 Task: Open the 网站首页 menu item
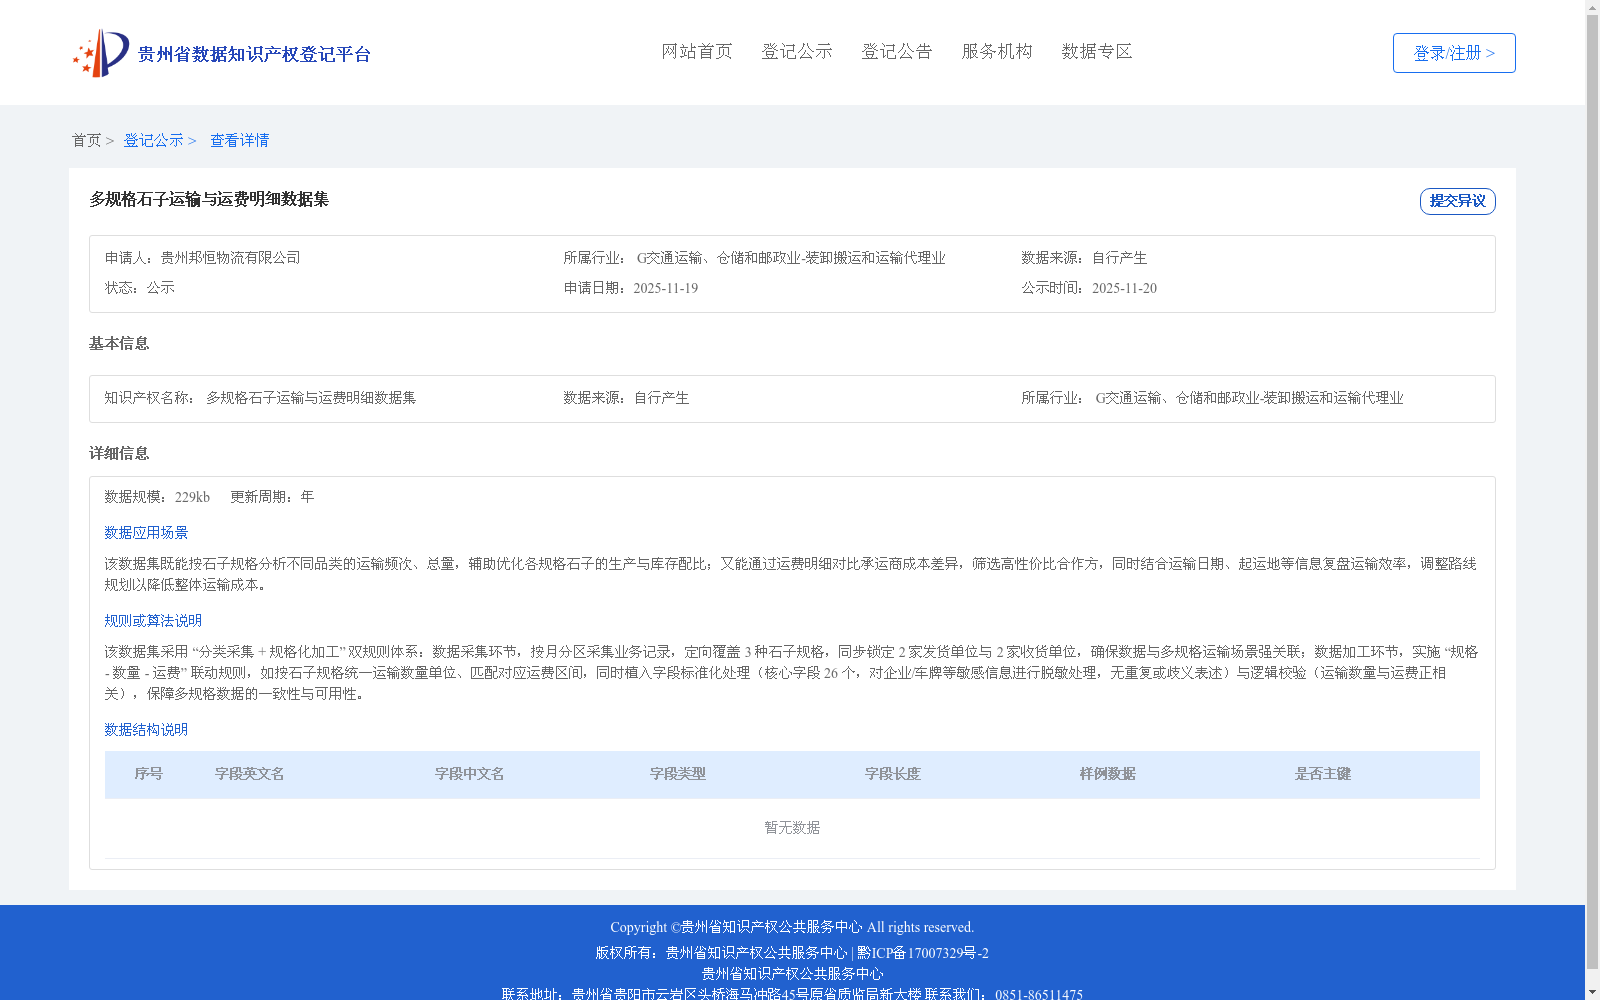click(697, 51)
